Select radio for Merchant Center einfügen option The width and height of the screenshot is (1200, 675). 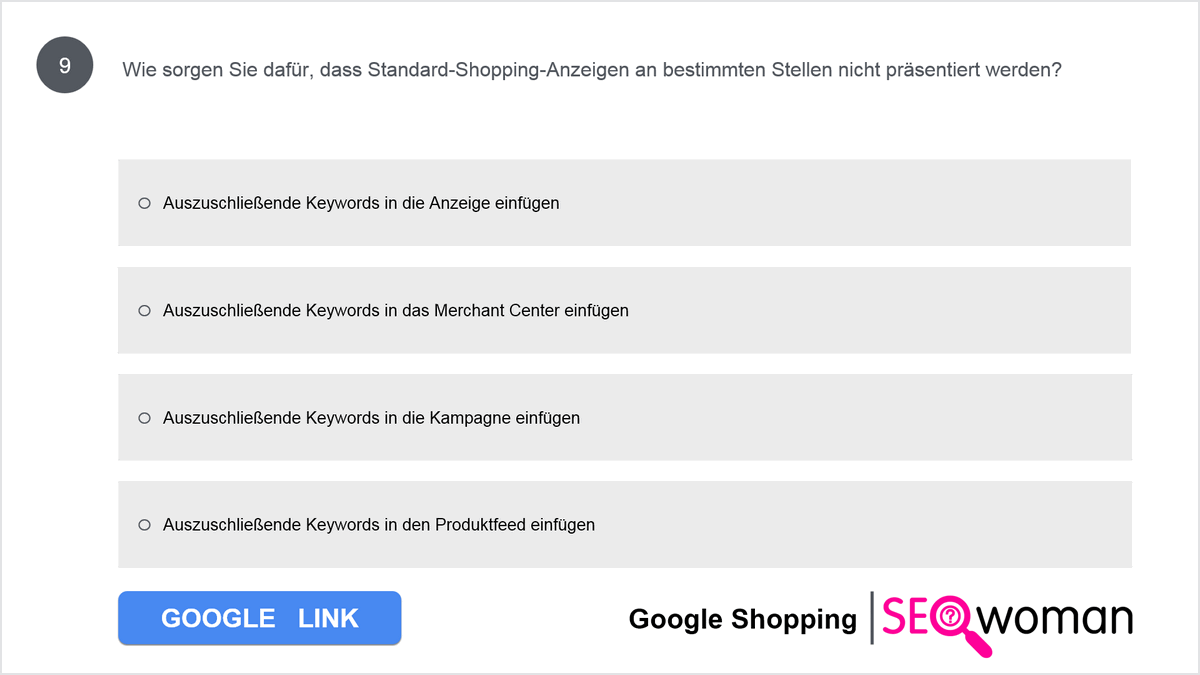click(144, 310)
